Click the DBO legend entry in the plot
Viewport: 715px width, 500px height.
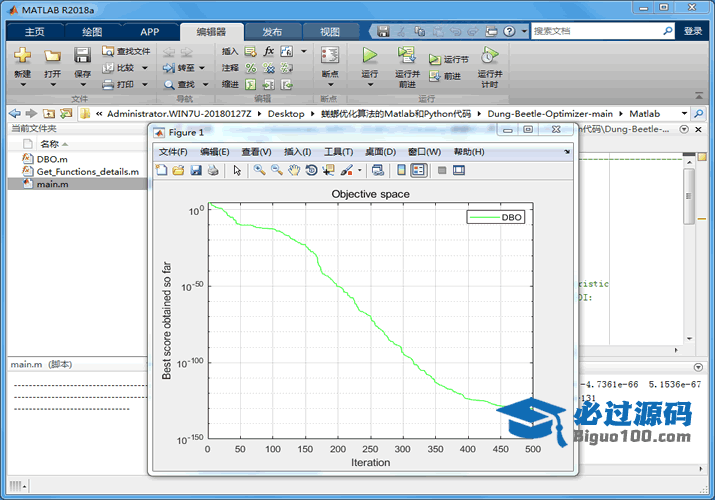tap(495, 217)
